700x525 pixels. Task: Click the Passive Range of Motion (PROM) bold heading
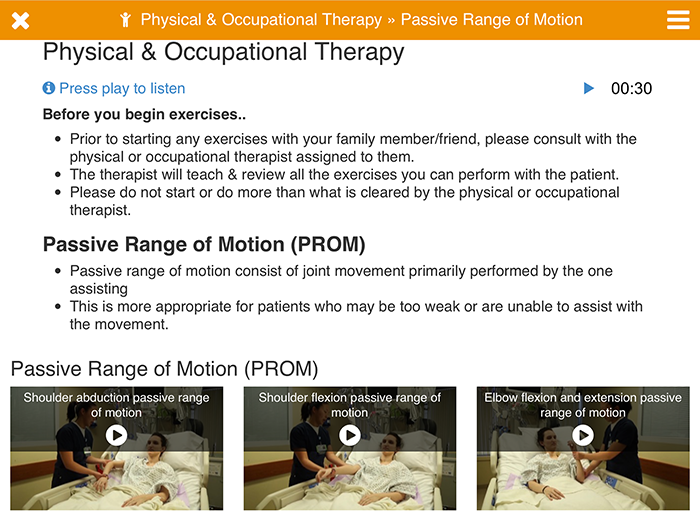click(204, 245)
